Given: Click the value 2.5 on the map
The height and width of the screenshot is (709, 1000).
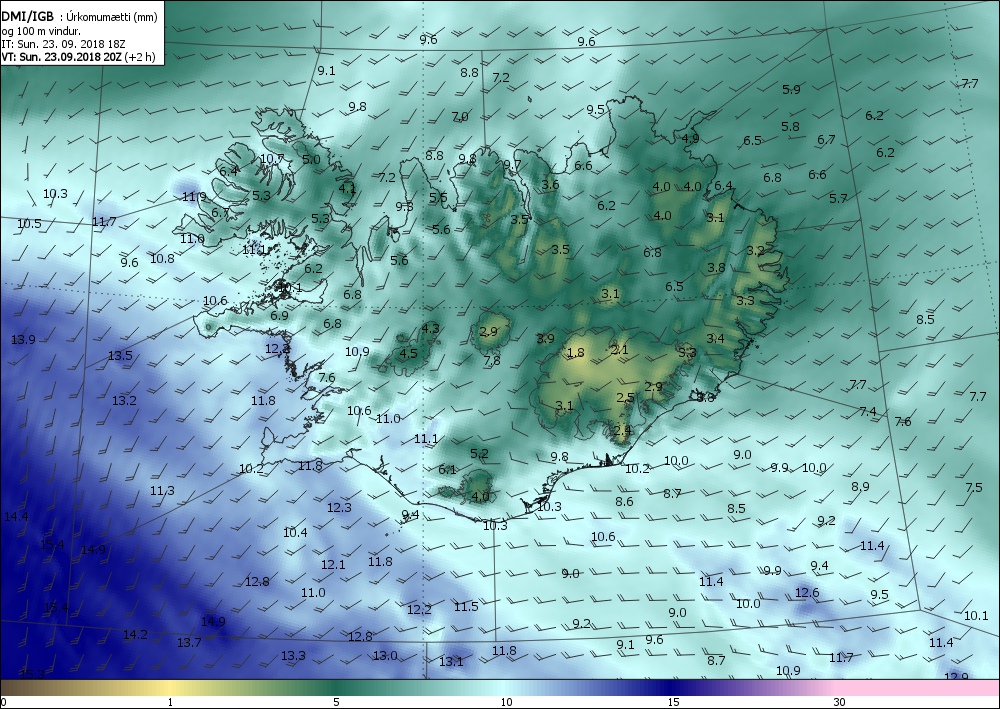Looking at the screenshot, I should pyautogui.click(x=626, y=397).
